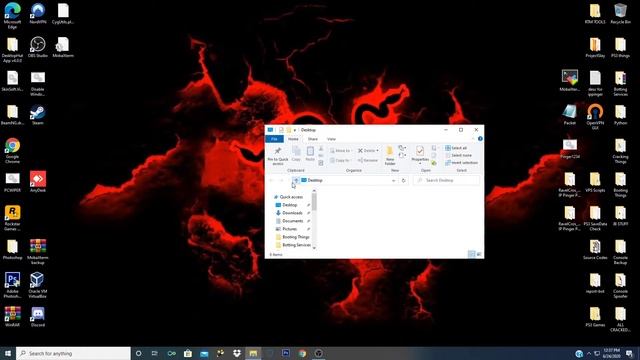Open the Windows Start menu
This screenshot has width=640, height=360.
tap(8, 353)
